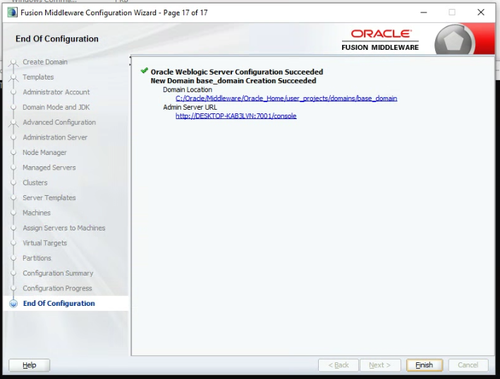Select the Machines step

(x=37, y=213)
